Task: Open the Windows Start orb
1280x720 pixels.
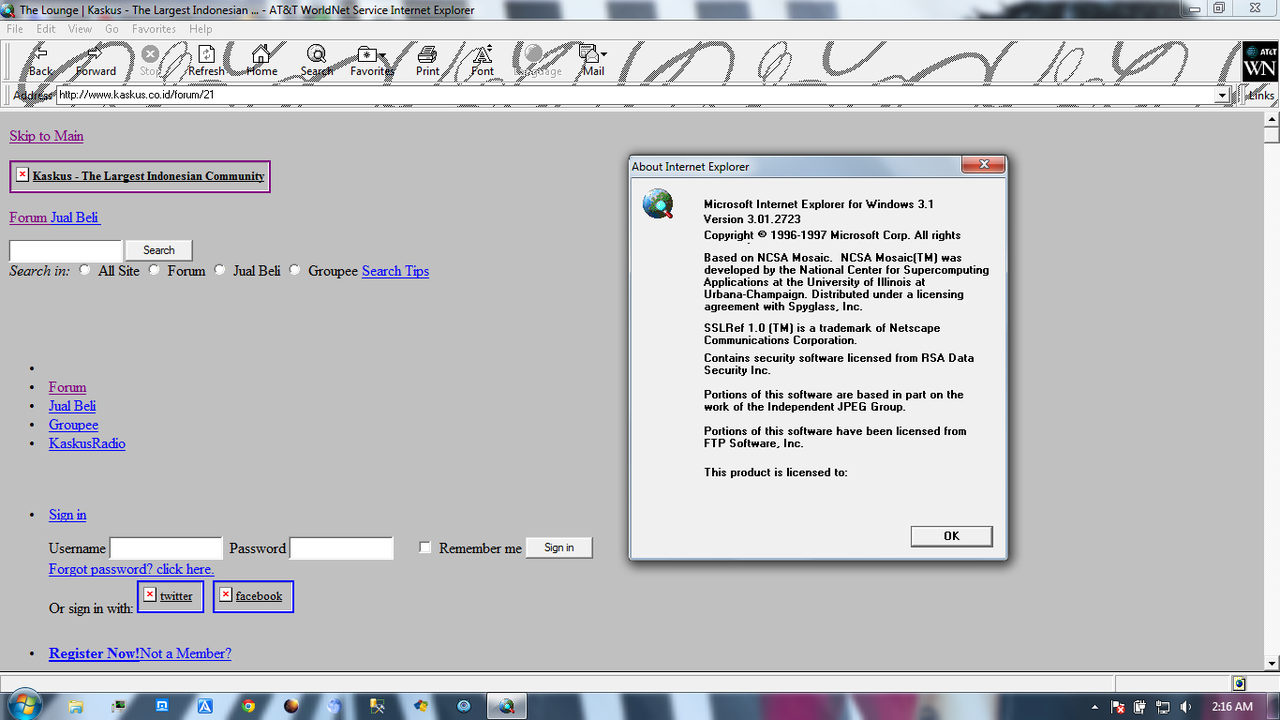Action: (x=26, y=704)
